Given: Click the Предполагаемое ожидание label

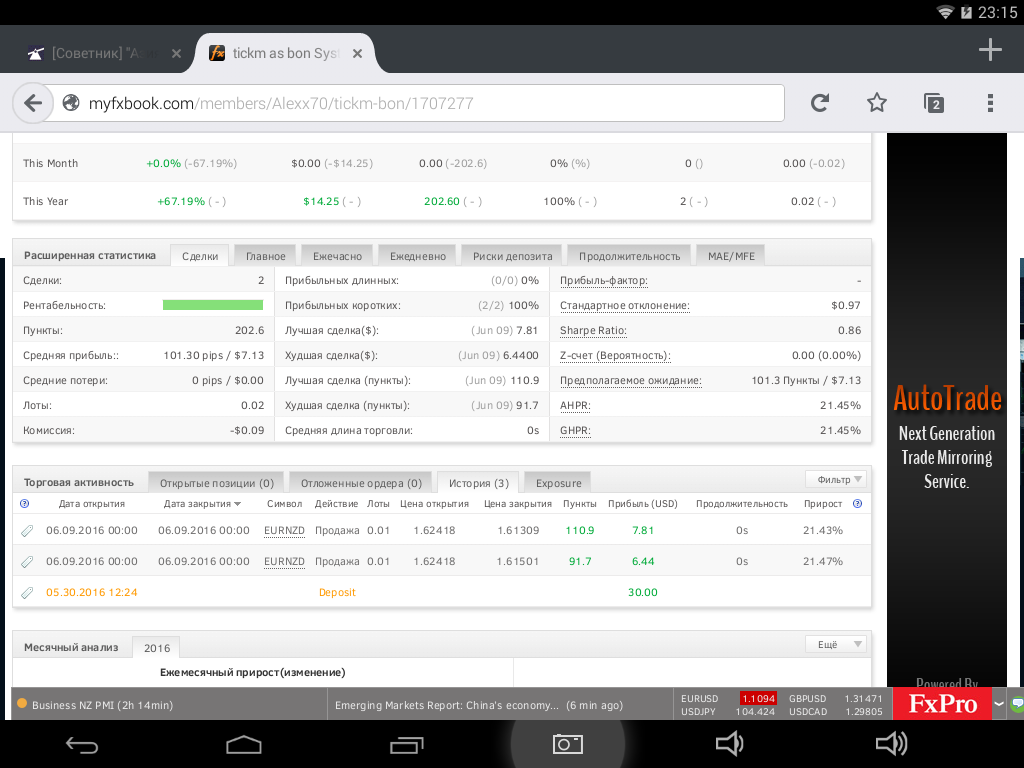Looking at the screenshot, I should click(x=631, y=381).
